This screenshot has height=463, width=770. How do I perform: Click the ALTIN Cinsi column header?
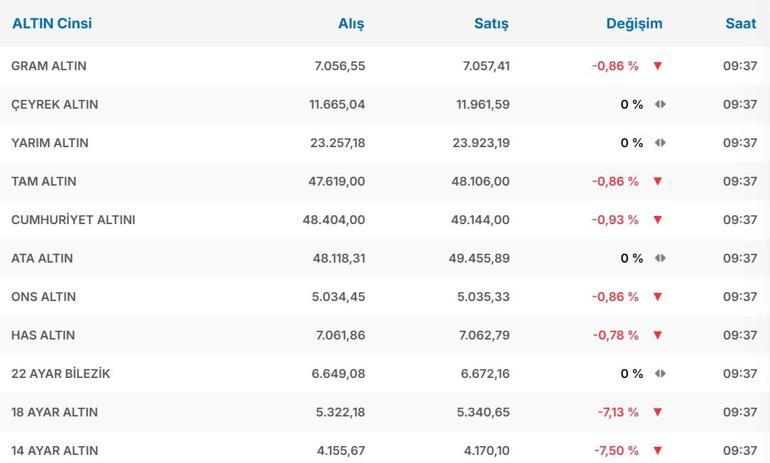tap(52, 23)
